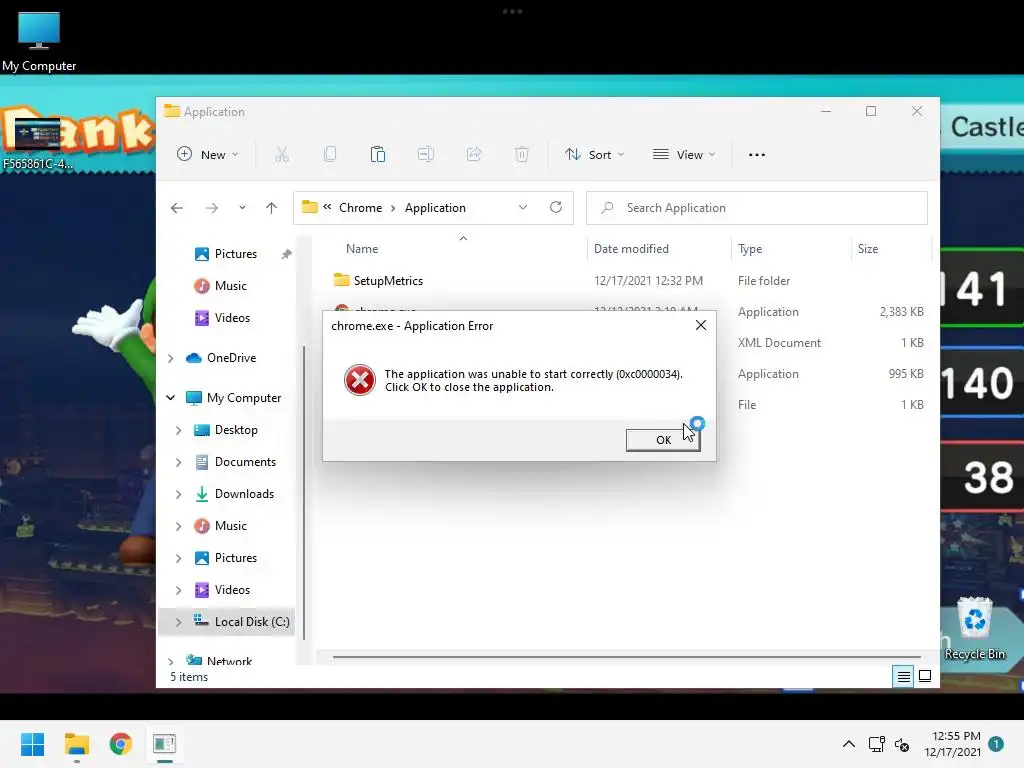
Task: Expand the OneDrive tree node
Action: (170, 358)
